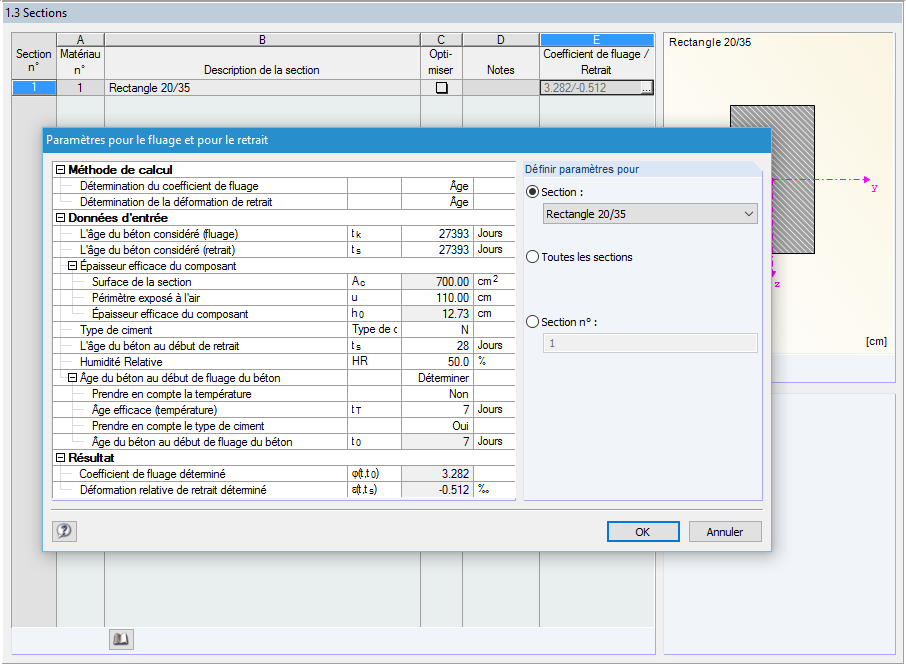Confirm the dialog with OK
This screenshot has height=666, width=906.
[x=643, y=532]
